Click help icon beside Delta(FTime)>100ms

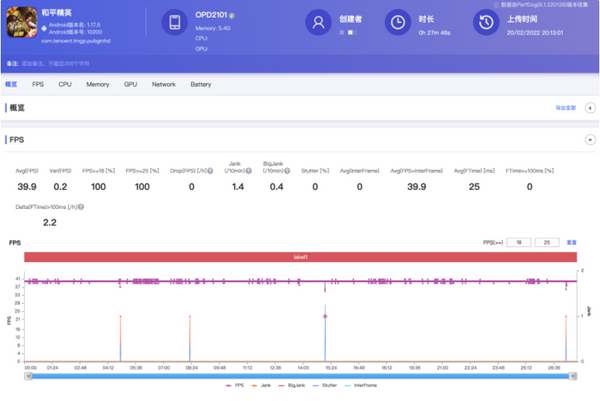(80, 207)
